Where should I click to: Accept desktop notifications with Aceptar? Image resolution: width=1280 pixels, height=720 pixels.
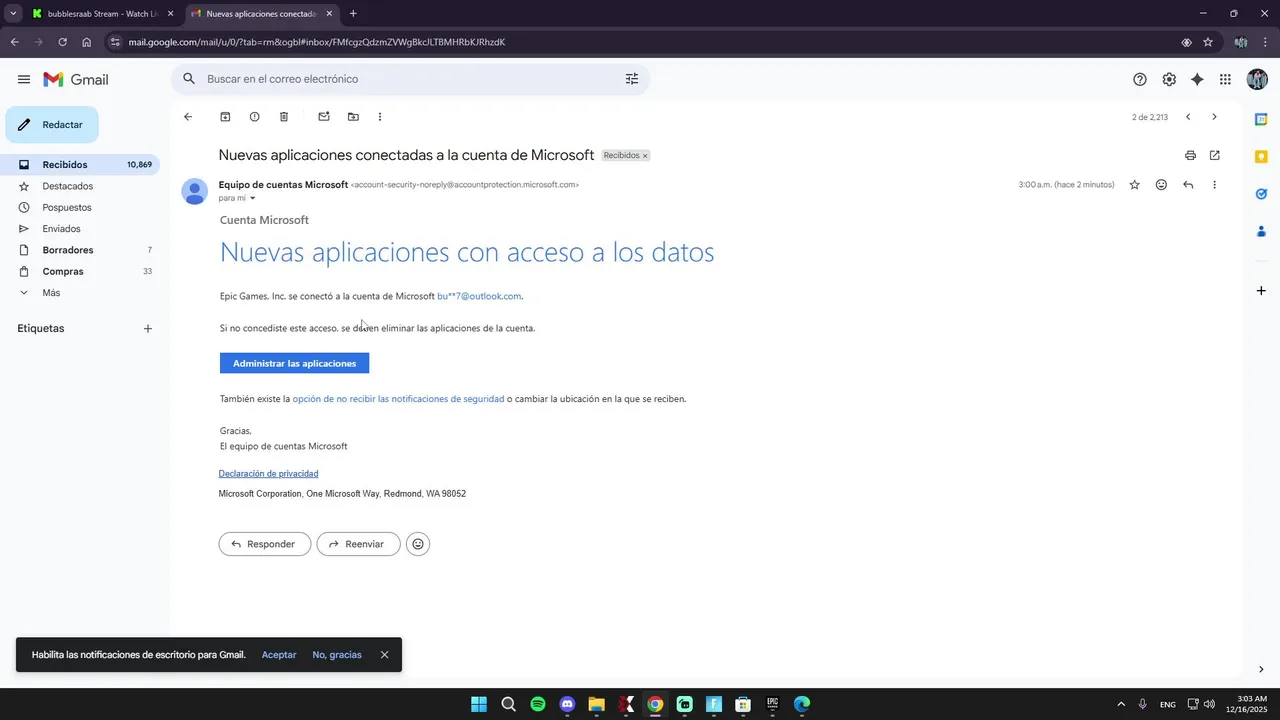(x=279, y=655)
